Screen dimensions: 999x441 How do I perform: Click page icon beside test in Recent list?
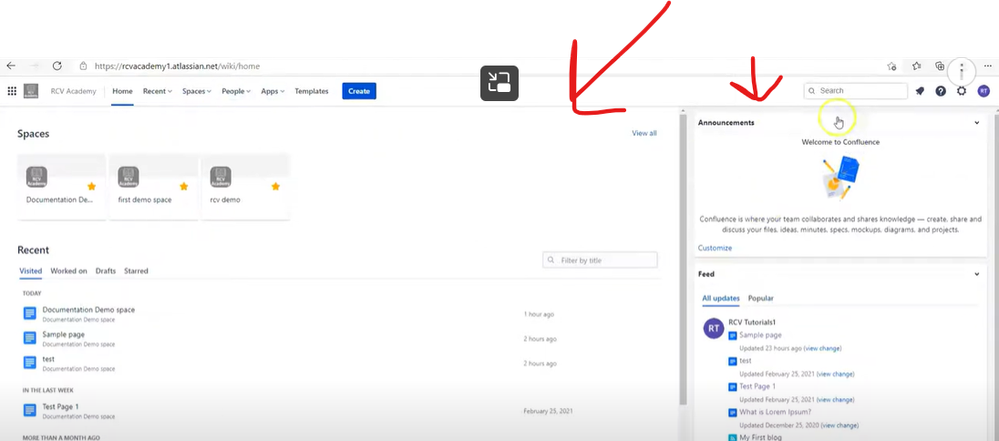coord(29,362)
